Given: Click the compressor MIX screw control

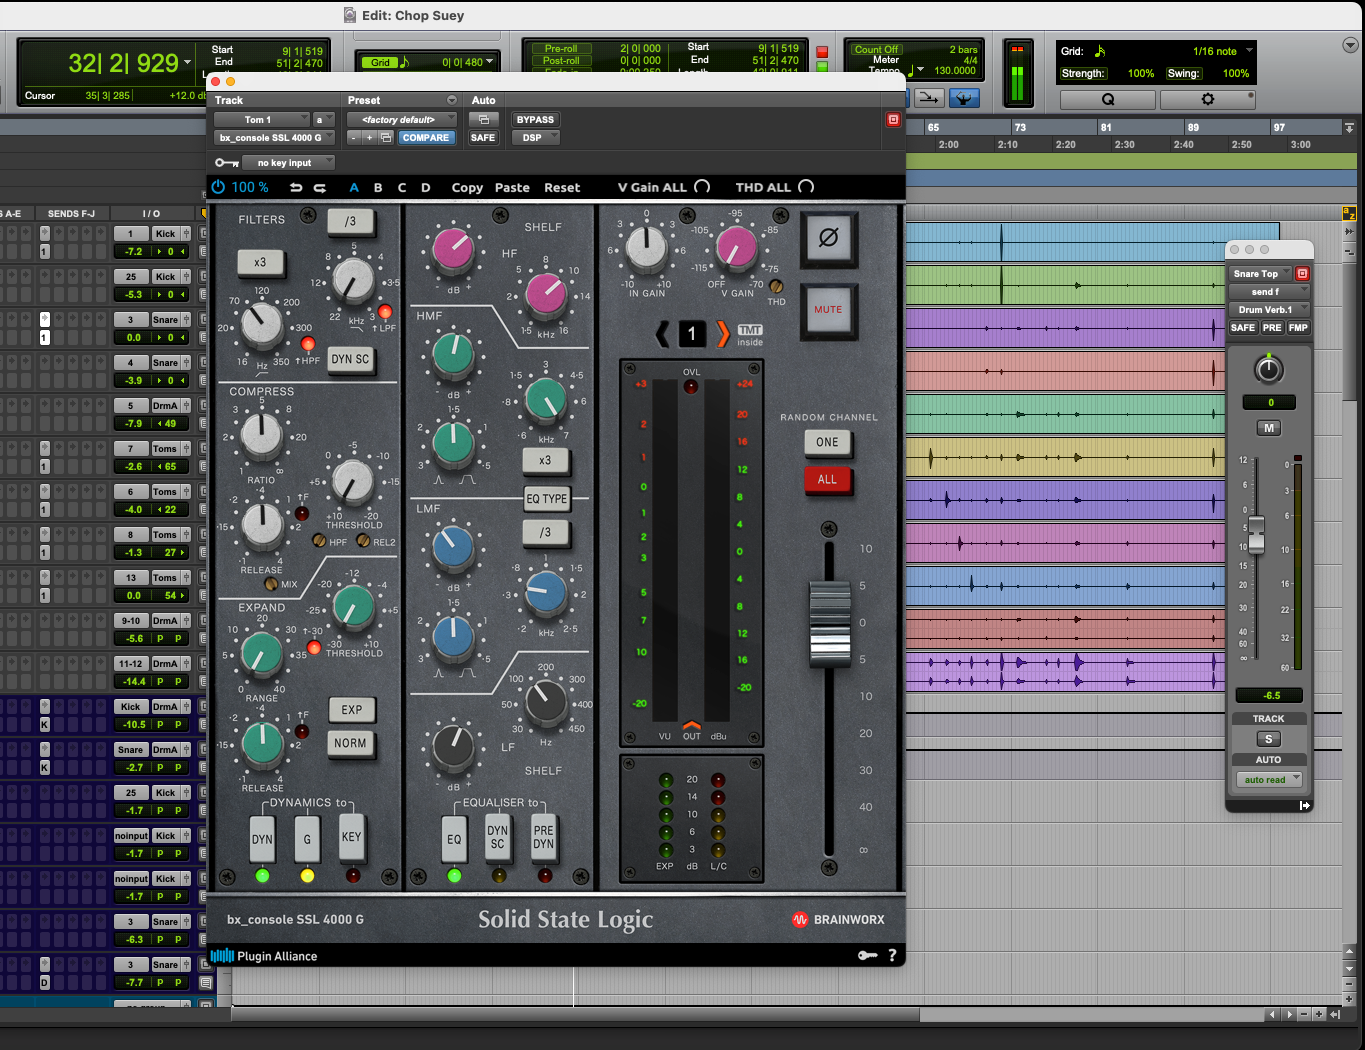Looking at the screenshot, I should [x=271, y=584].
